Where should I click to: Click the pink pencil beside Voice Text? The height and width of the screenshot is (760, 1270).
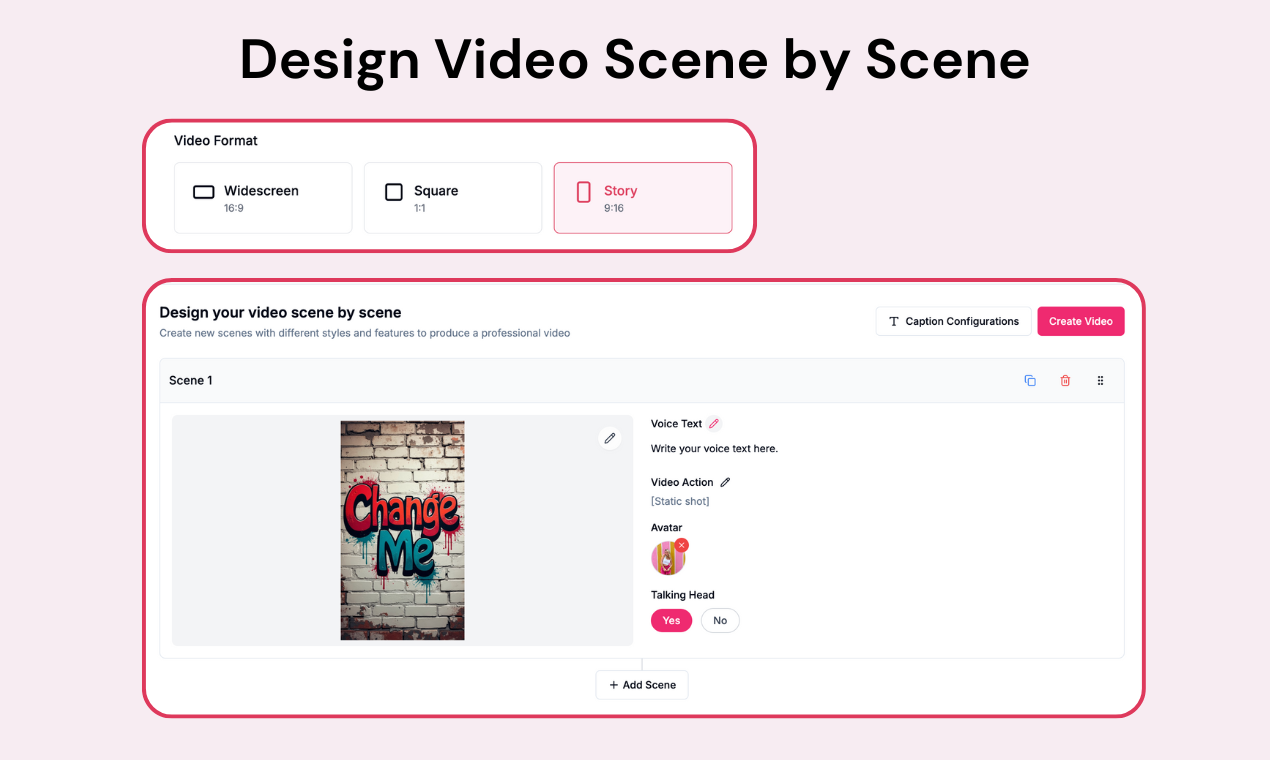(x=714, y=424)
